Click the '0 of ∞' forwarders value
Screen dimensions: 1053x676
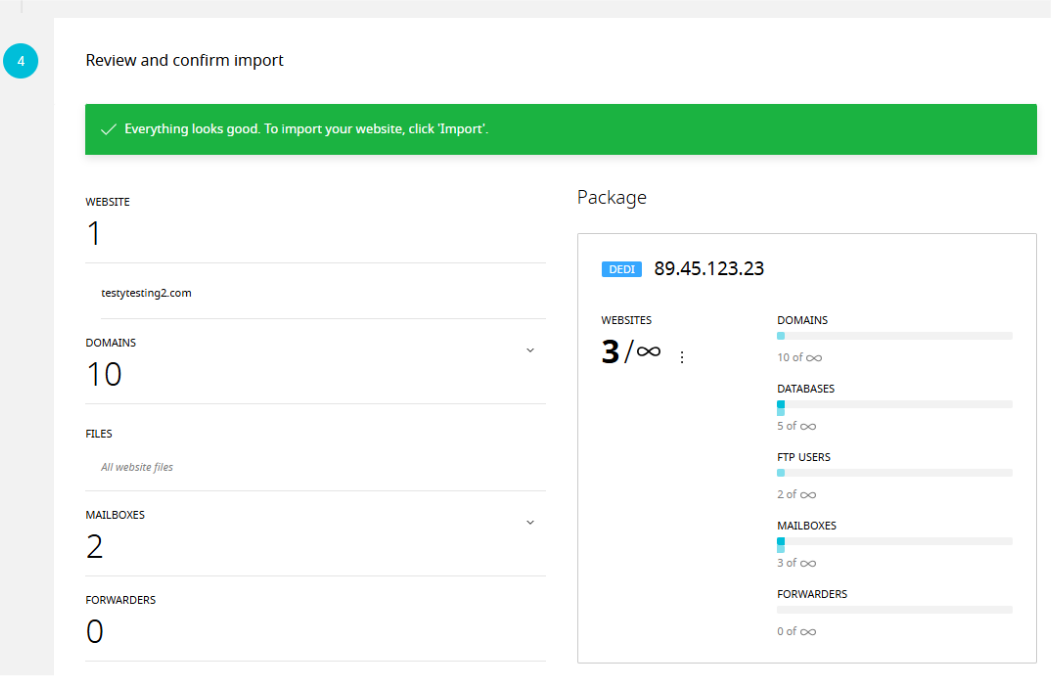click(796, 631)
